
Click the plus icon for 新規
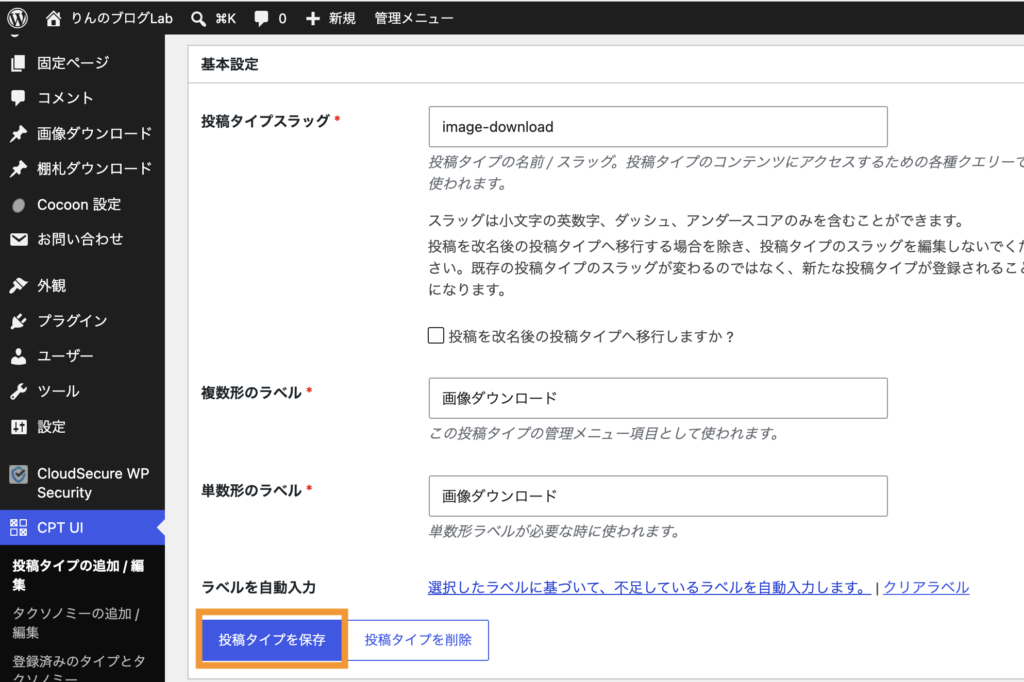tap(313, 18)
